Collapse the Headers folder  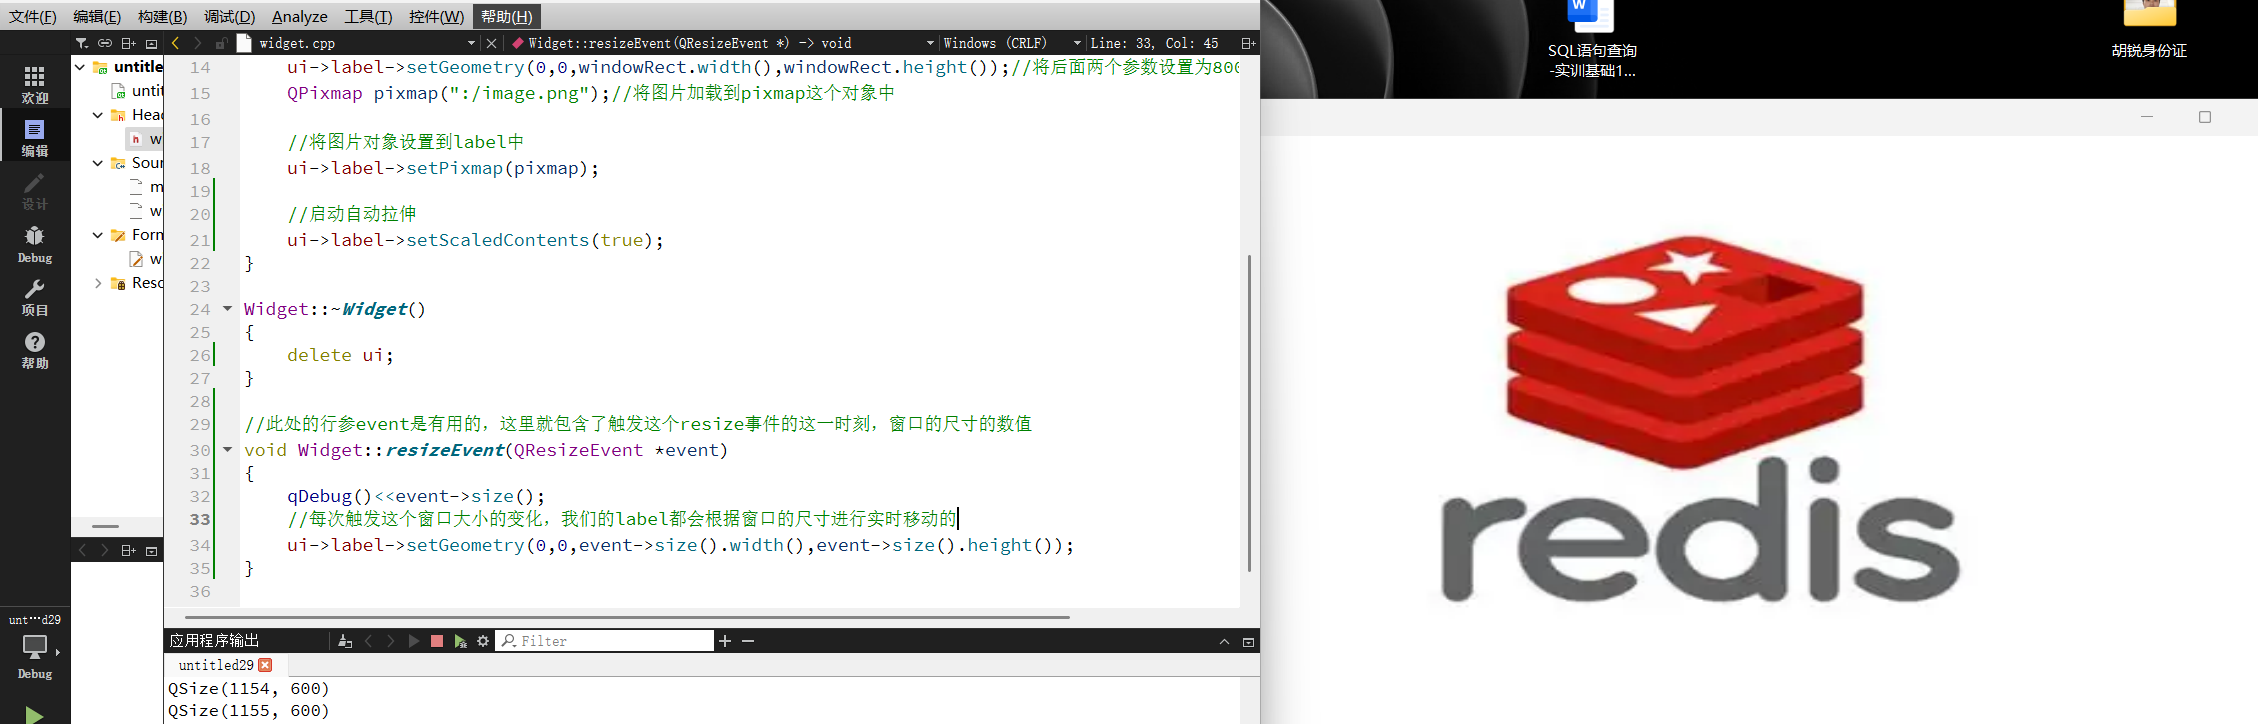(98, 115)
